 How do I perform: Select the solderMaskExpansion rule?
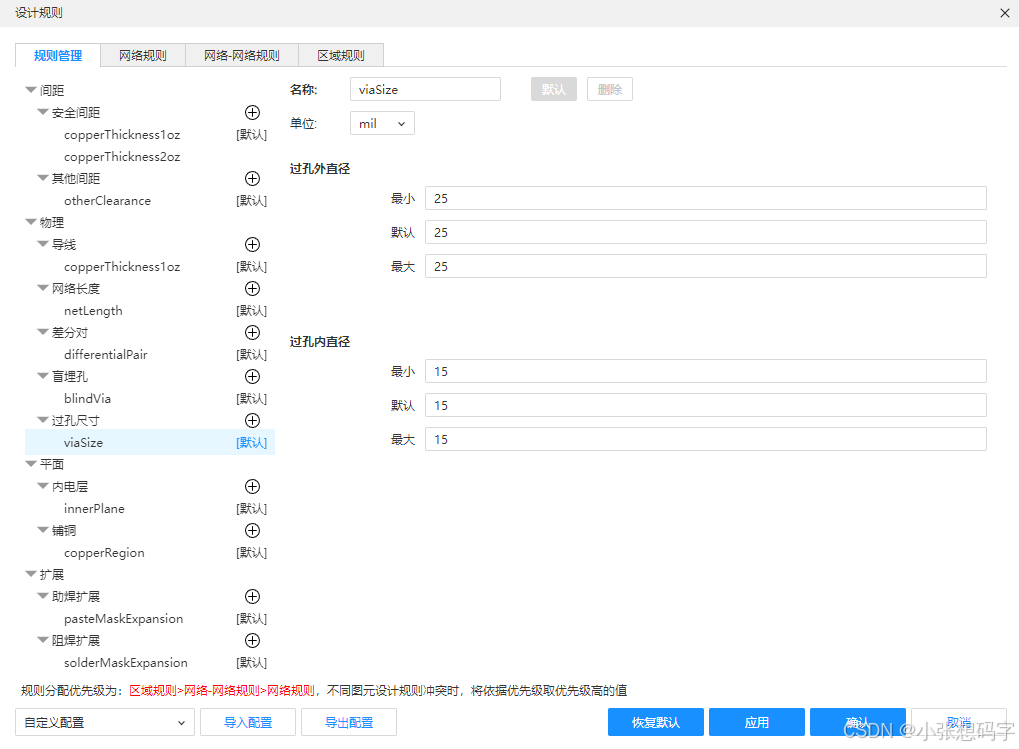126,663
